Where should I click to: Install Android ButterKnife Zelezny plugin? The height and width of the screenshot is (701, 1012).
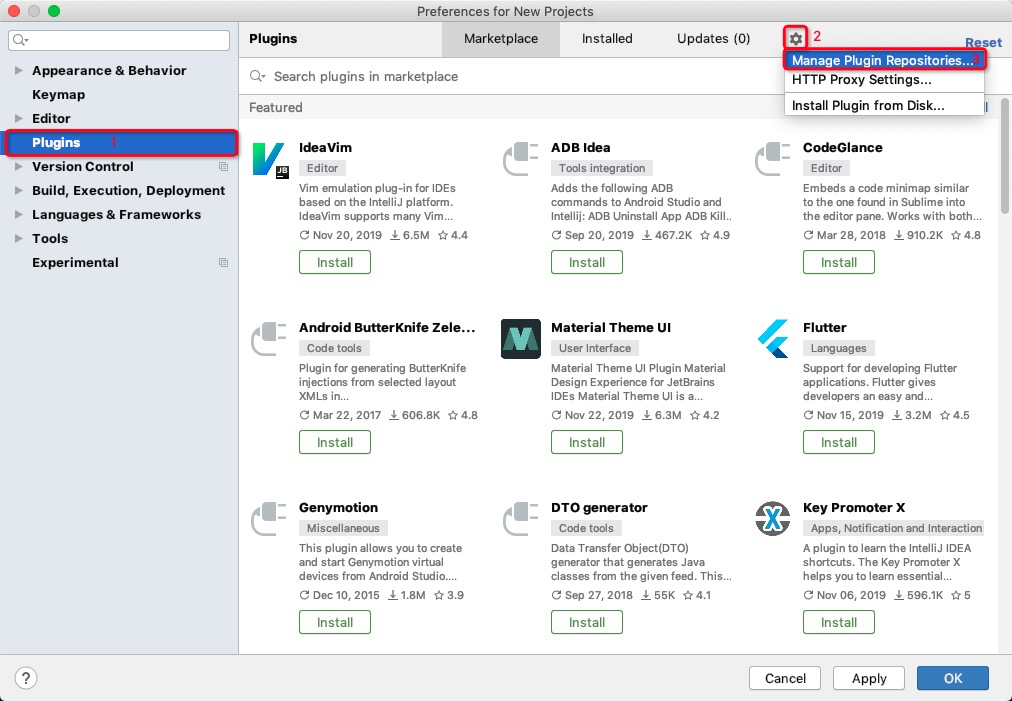click(335, 442)
